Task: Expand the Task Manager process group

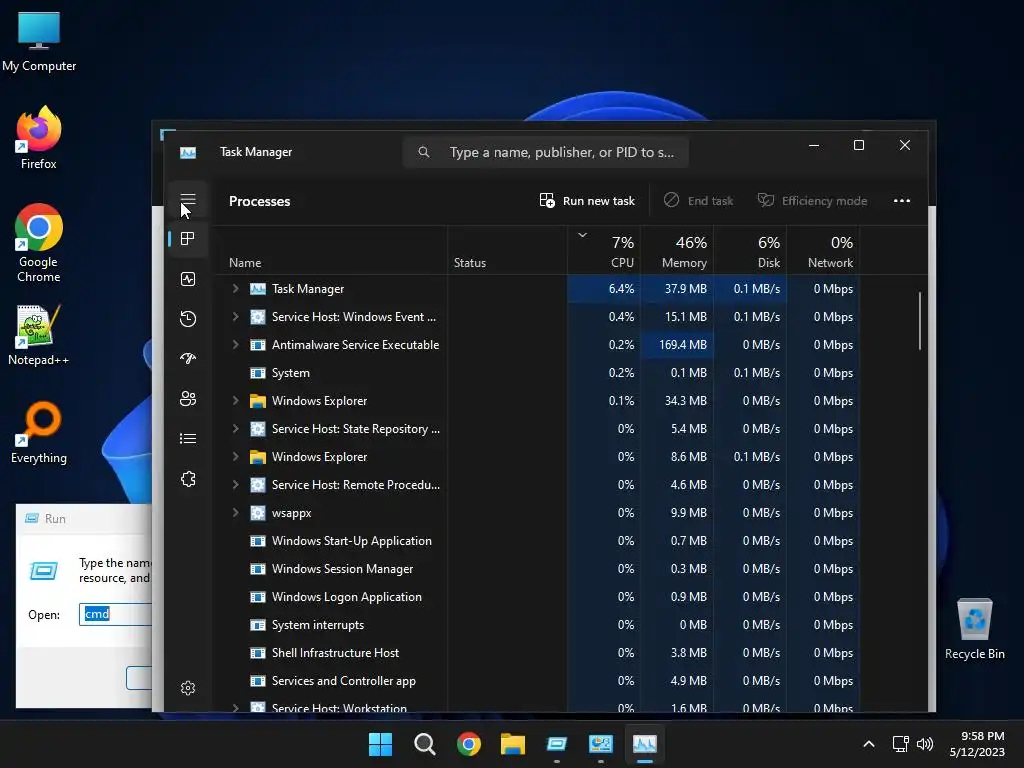Action: (x=235, y=289)
